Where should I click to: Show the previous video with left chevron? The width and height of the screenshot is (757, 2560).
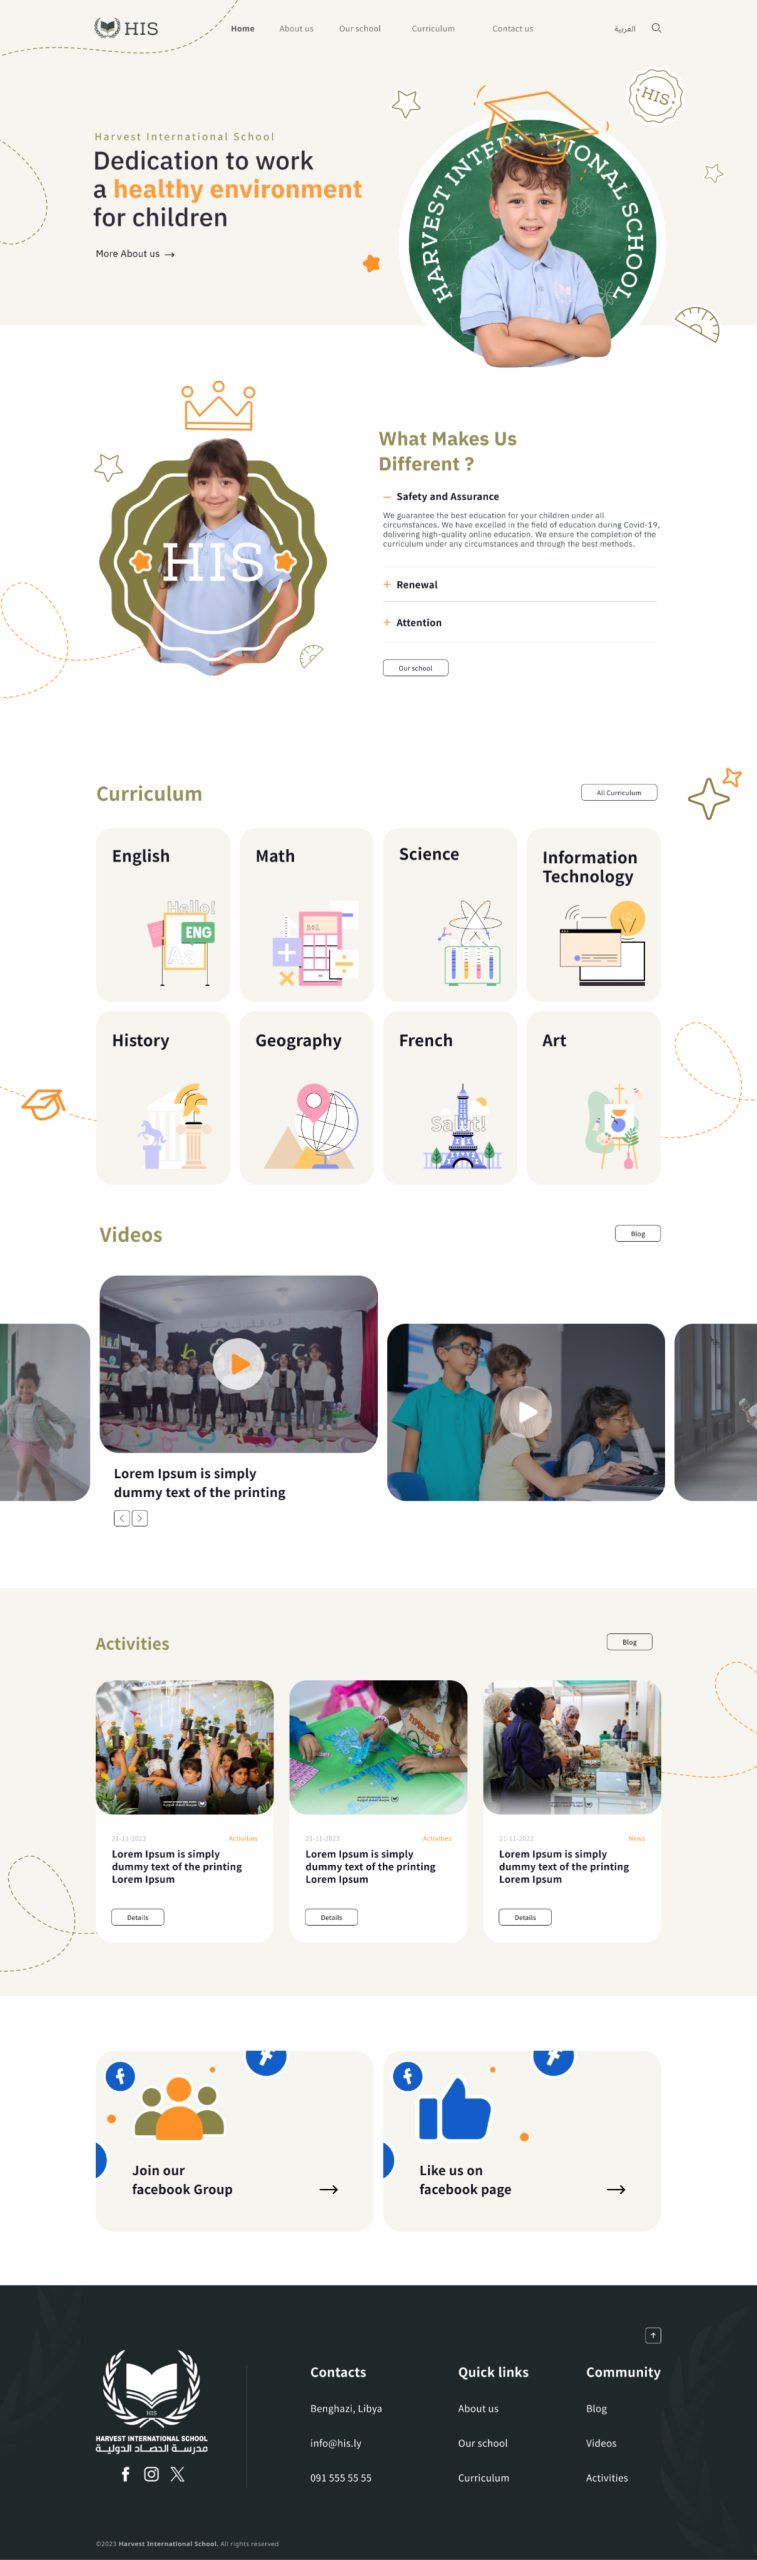(x=122, y=1518)
